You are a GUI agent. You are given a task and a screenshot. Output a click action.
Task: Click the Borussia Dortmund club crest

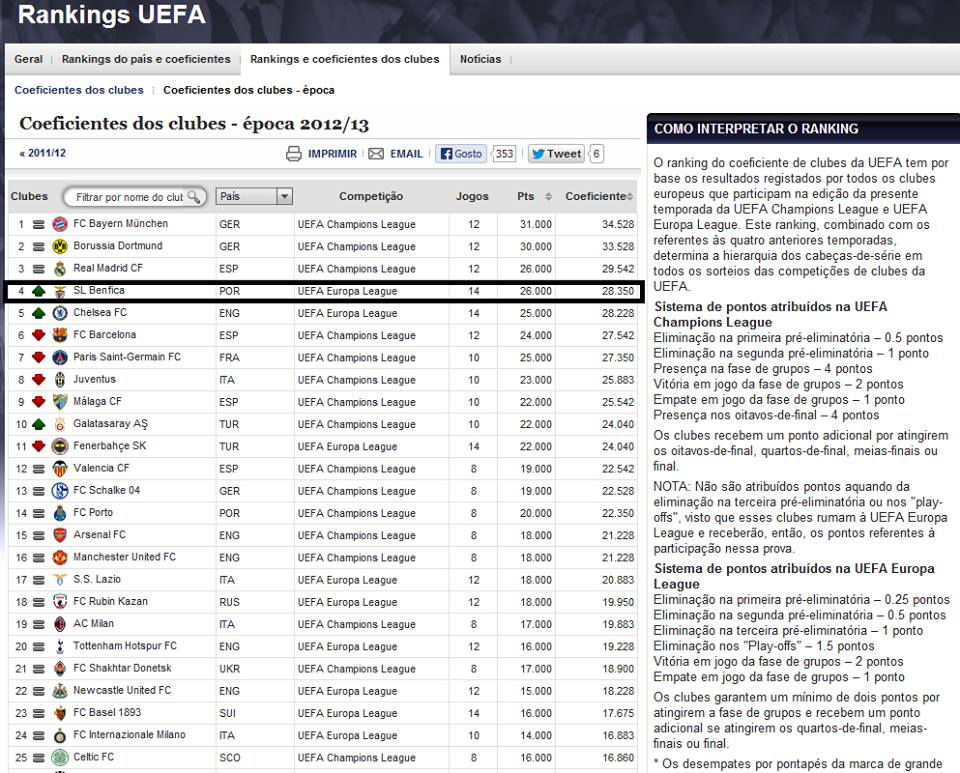coord(60,246)
